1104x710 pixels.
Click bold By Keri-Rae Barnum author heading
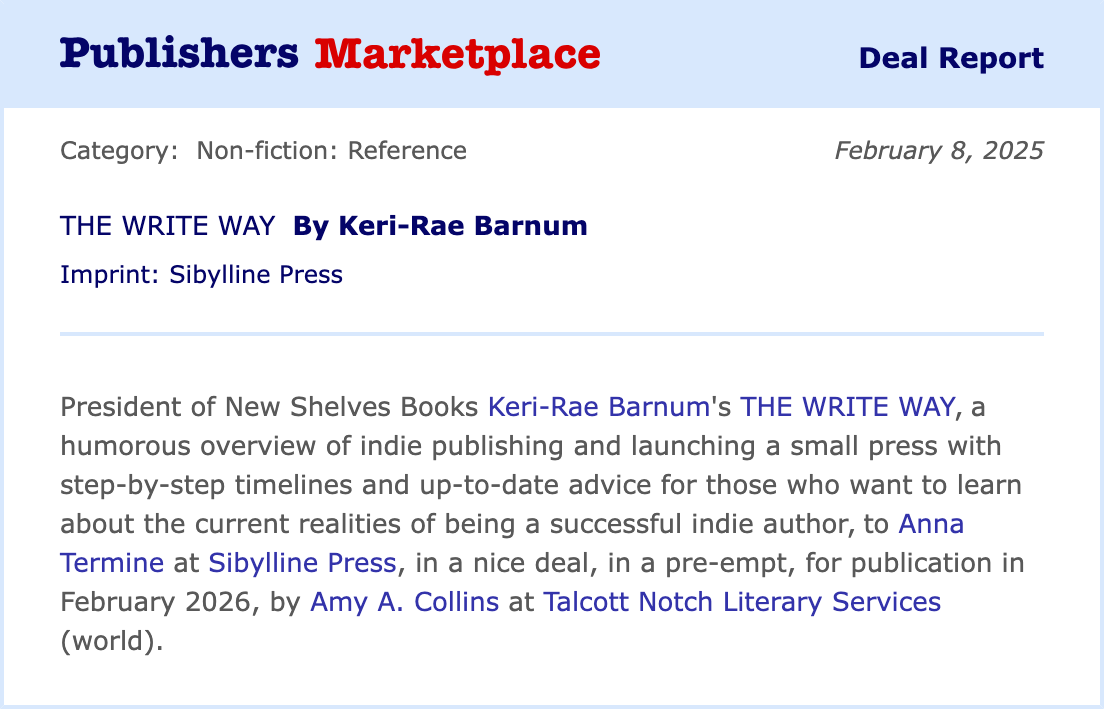[x=440, y=226]
